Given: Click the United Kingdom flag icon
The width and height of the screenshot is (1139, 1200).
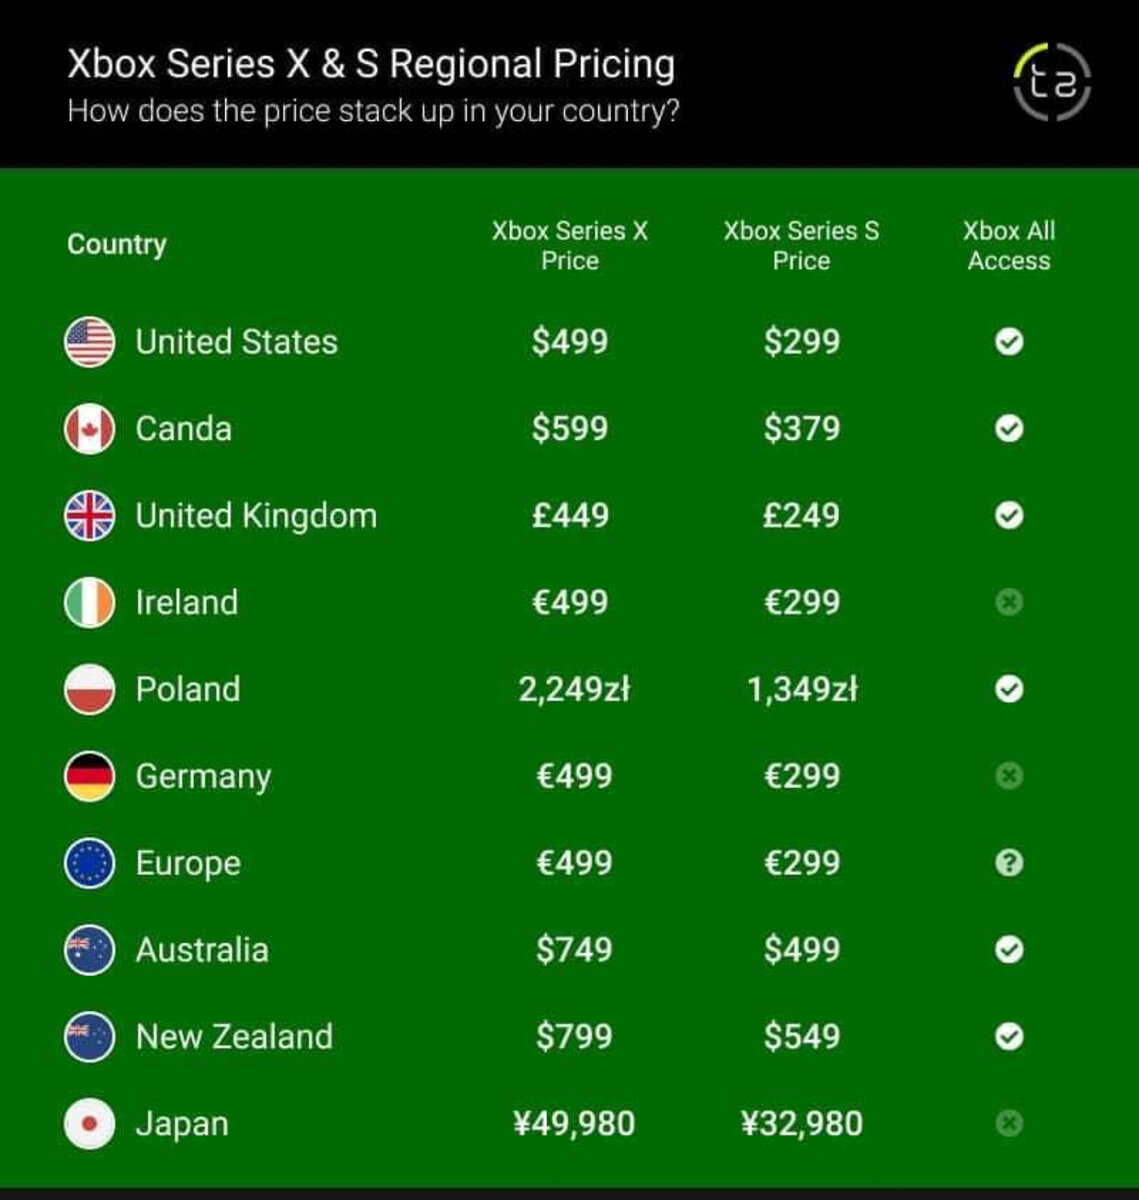Looking at the screenshot, I should [89, 516].
